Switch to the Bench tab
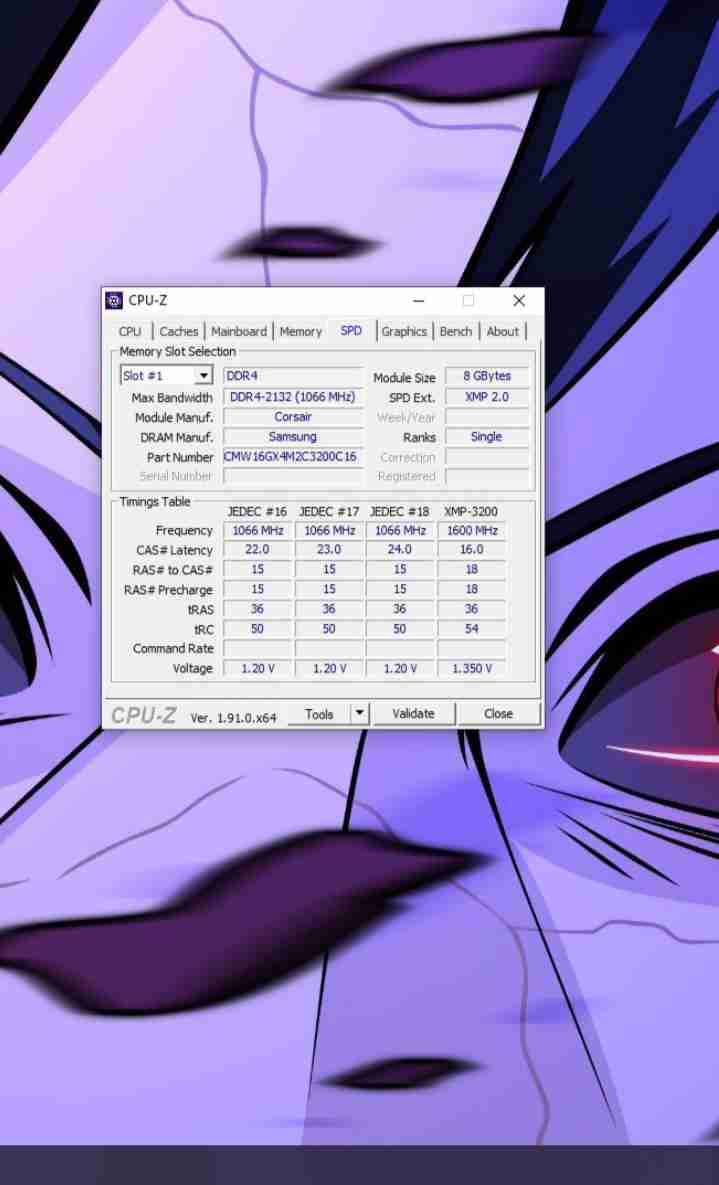 [456, 331]
